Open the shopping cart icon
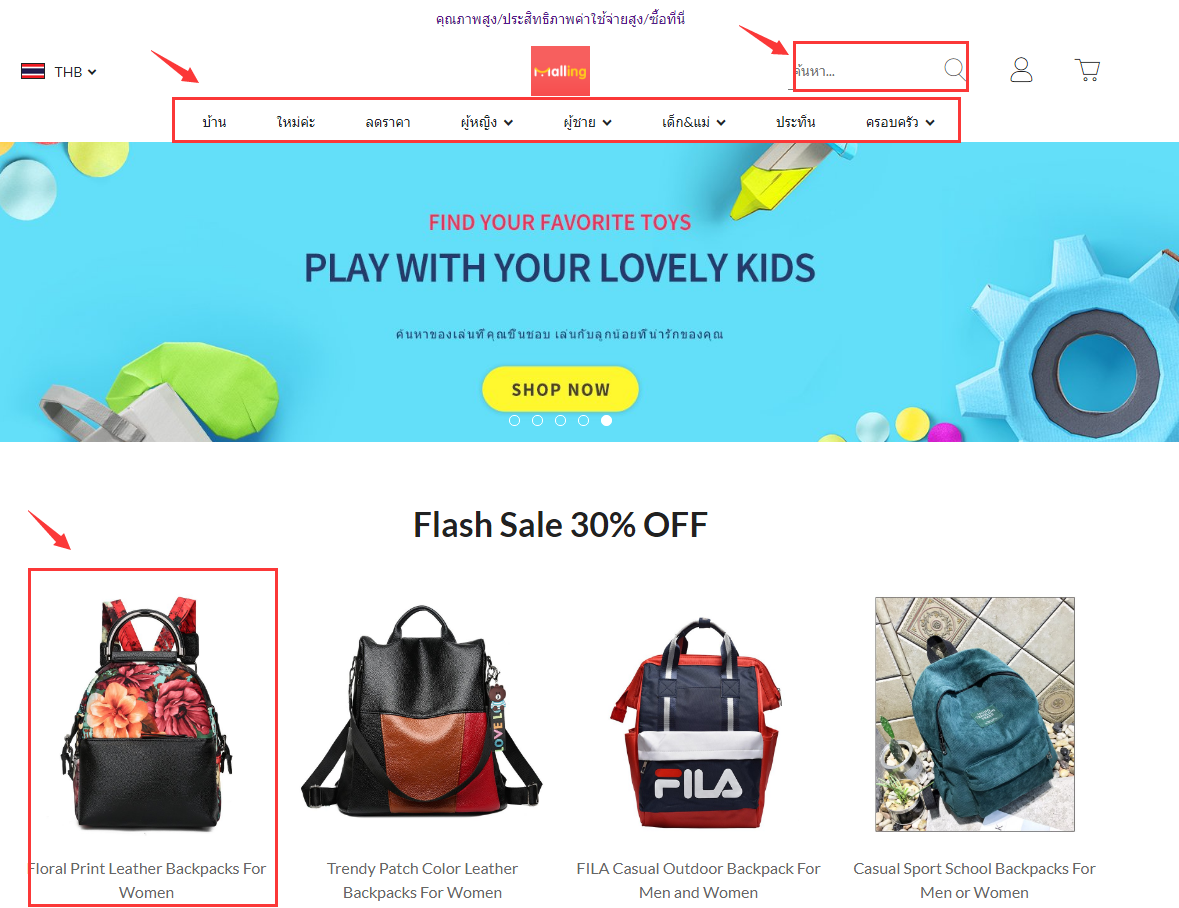Image resolution: width=1179 pixels, height=908 pixels. coord(1087,70)
